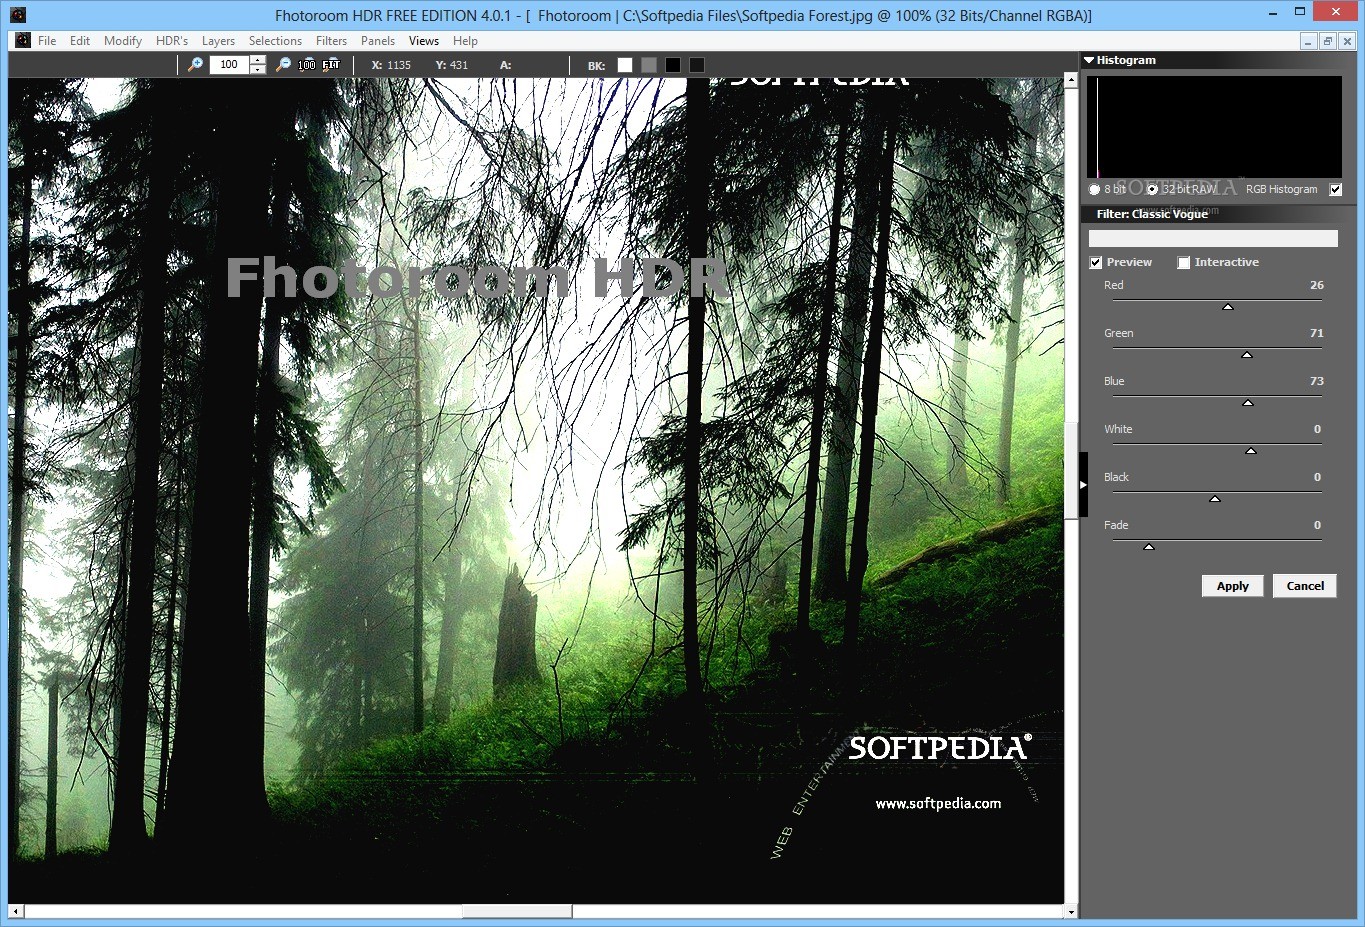Open the Edit menu
Image resolution: width=1365 pixels, height=927 pixels.
point(80,41)
